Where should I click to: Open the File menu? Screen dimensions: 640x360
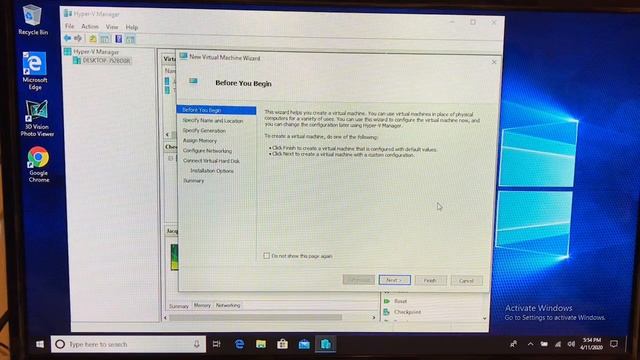(69, 26)
